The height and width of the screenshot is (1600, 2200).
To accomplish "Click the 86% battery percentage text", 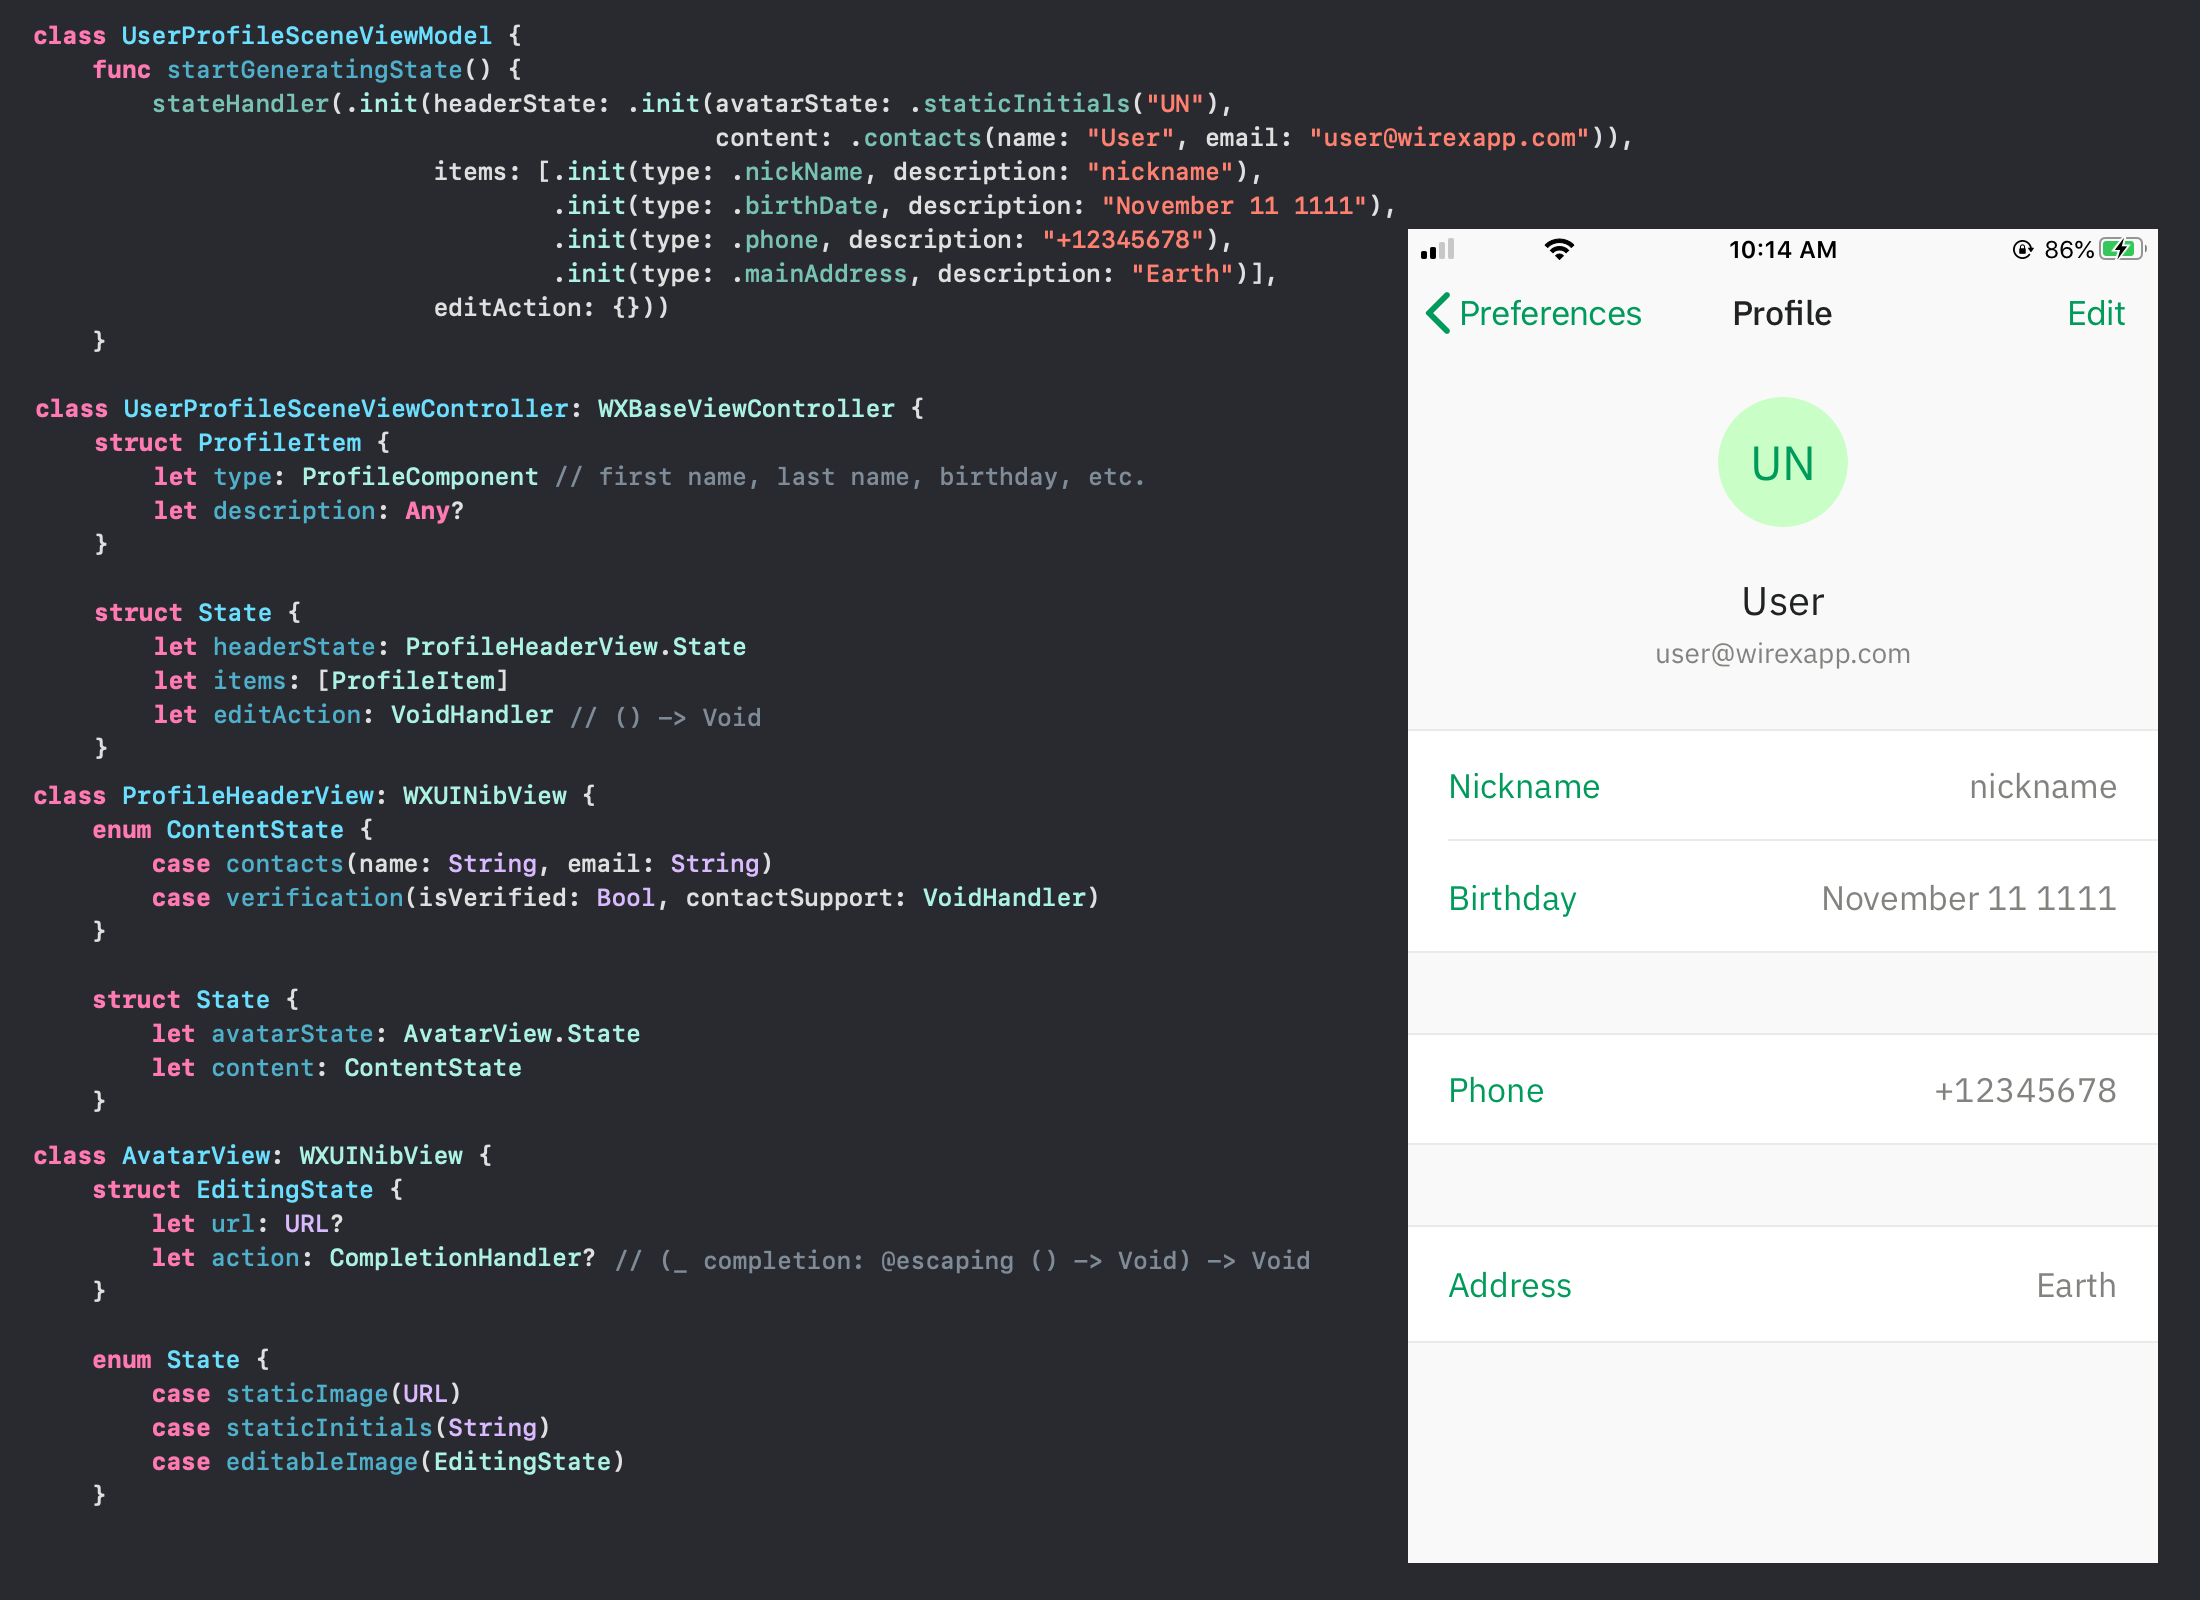I will [x=2068, y=250].
